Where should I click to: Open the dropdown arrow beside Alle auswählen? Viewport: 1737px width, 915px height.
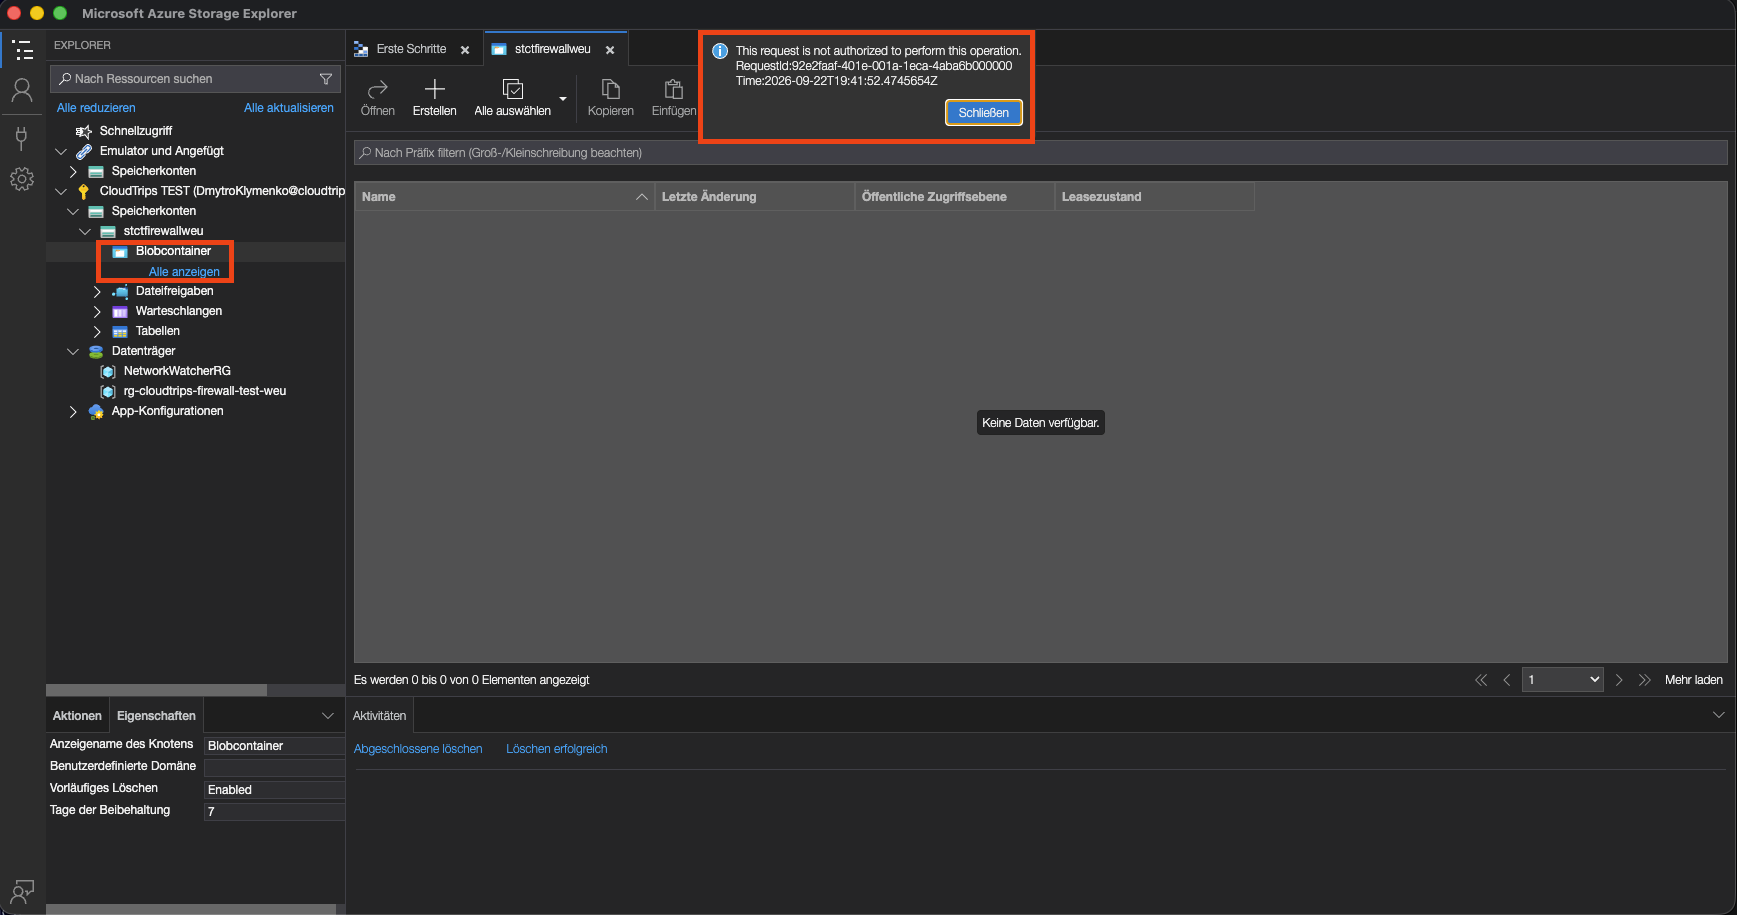pyautogui.click(x=563, y=98)
